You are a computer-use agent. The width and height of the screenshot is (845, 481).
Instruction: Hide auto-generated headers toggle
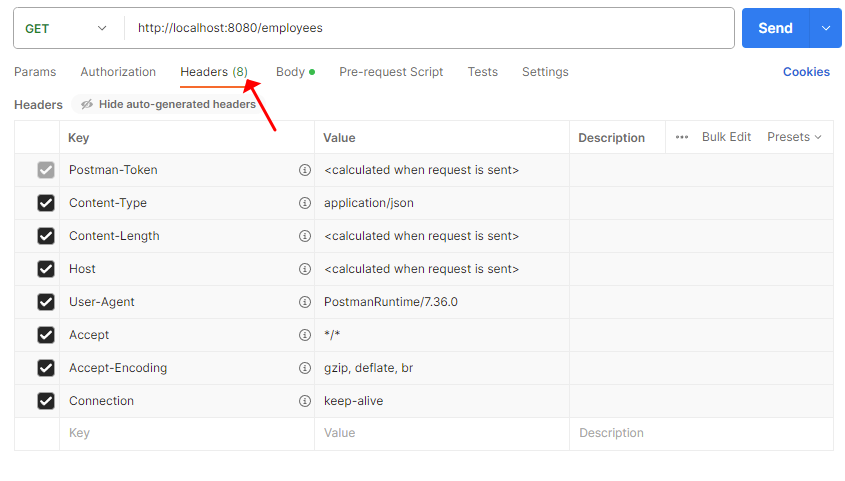tap(168, 104)
